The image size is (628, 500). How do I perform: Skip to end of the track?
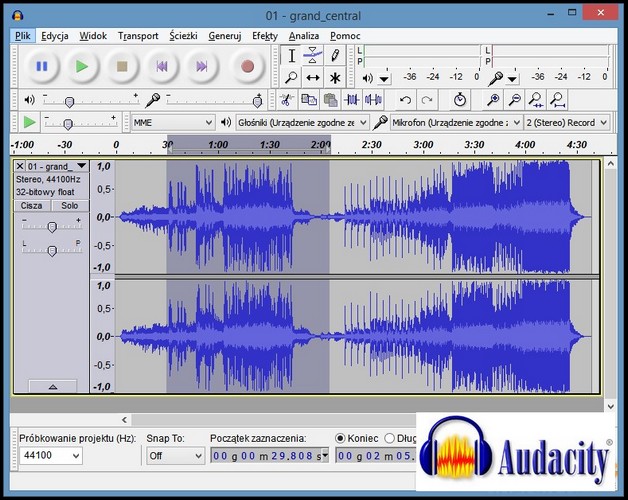coord(202,67)
